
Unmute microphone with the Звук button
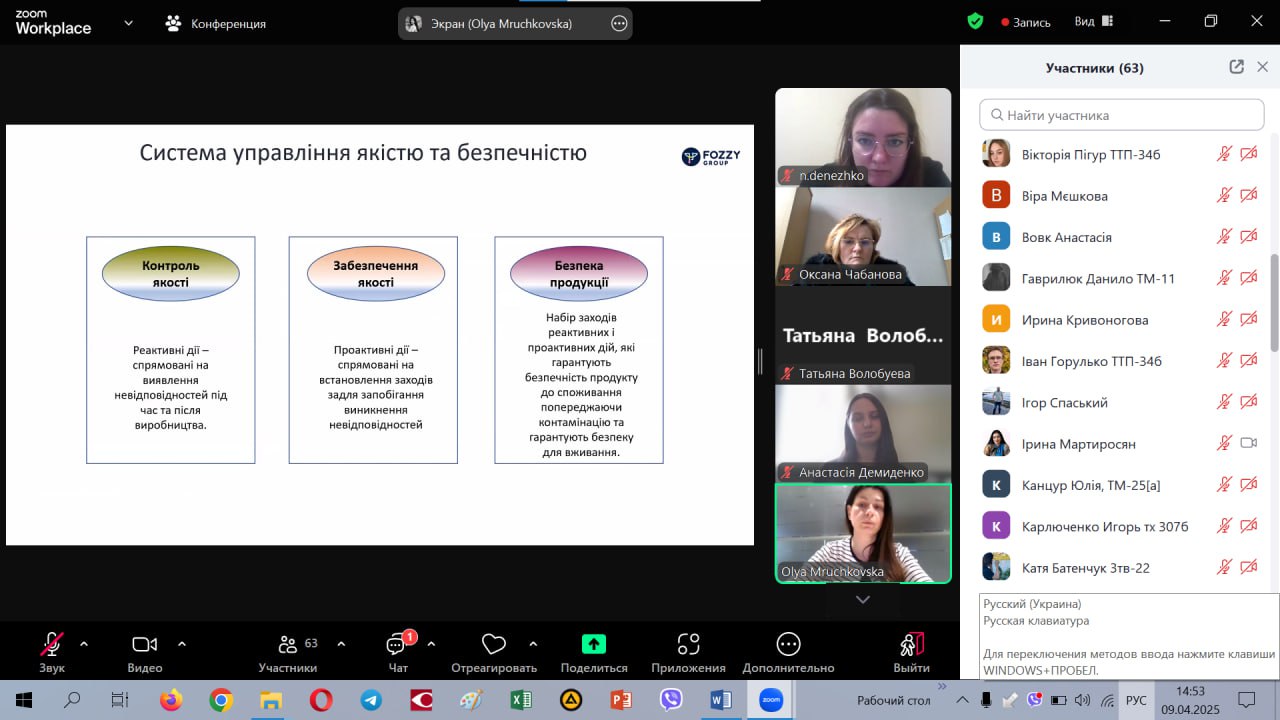pyautogui.click(x=52, y=652)
